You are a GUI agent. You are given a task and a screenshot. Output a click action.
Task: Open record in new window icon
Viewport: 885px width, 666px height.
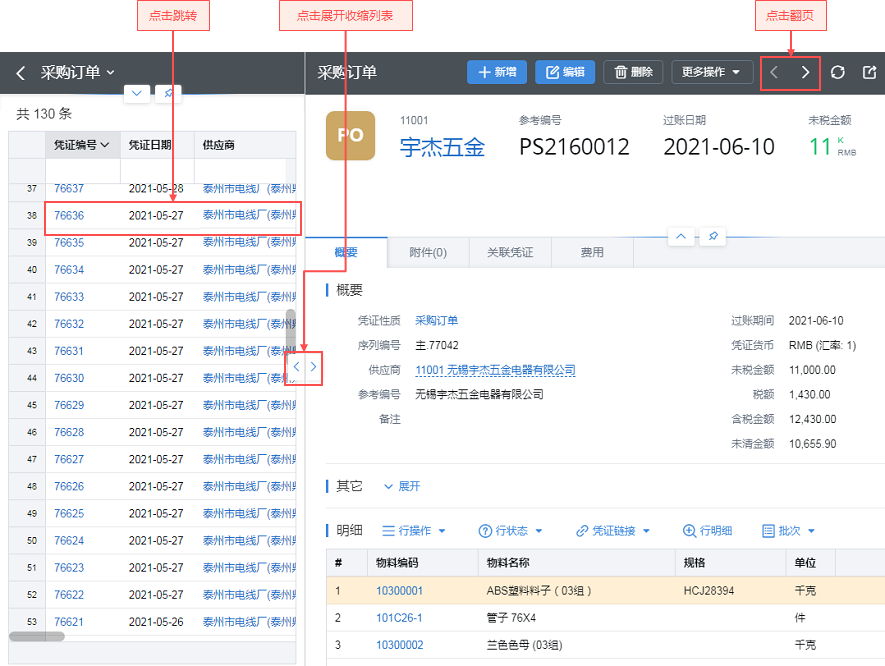869,72
